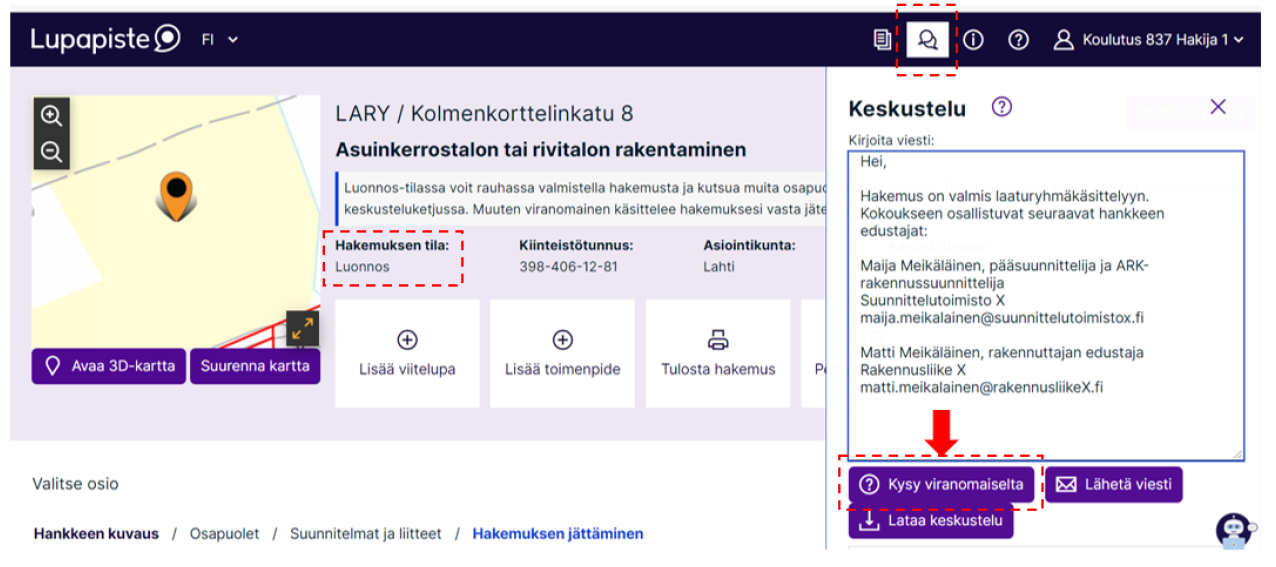Open the help question mark in header
Viewport: 1276px width, 567px height.
pyautogui.click(x=1018, y=40)
